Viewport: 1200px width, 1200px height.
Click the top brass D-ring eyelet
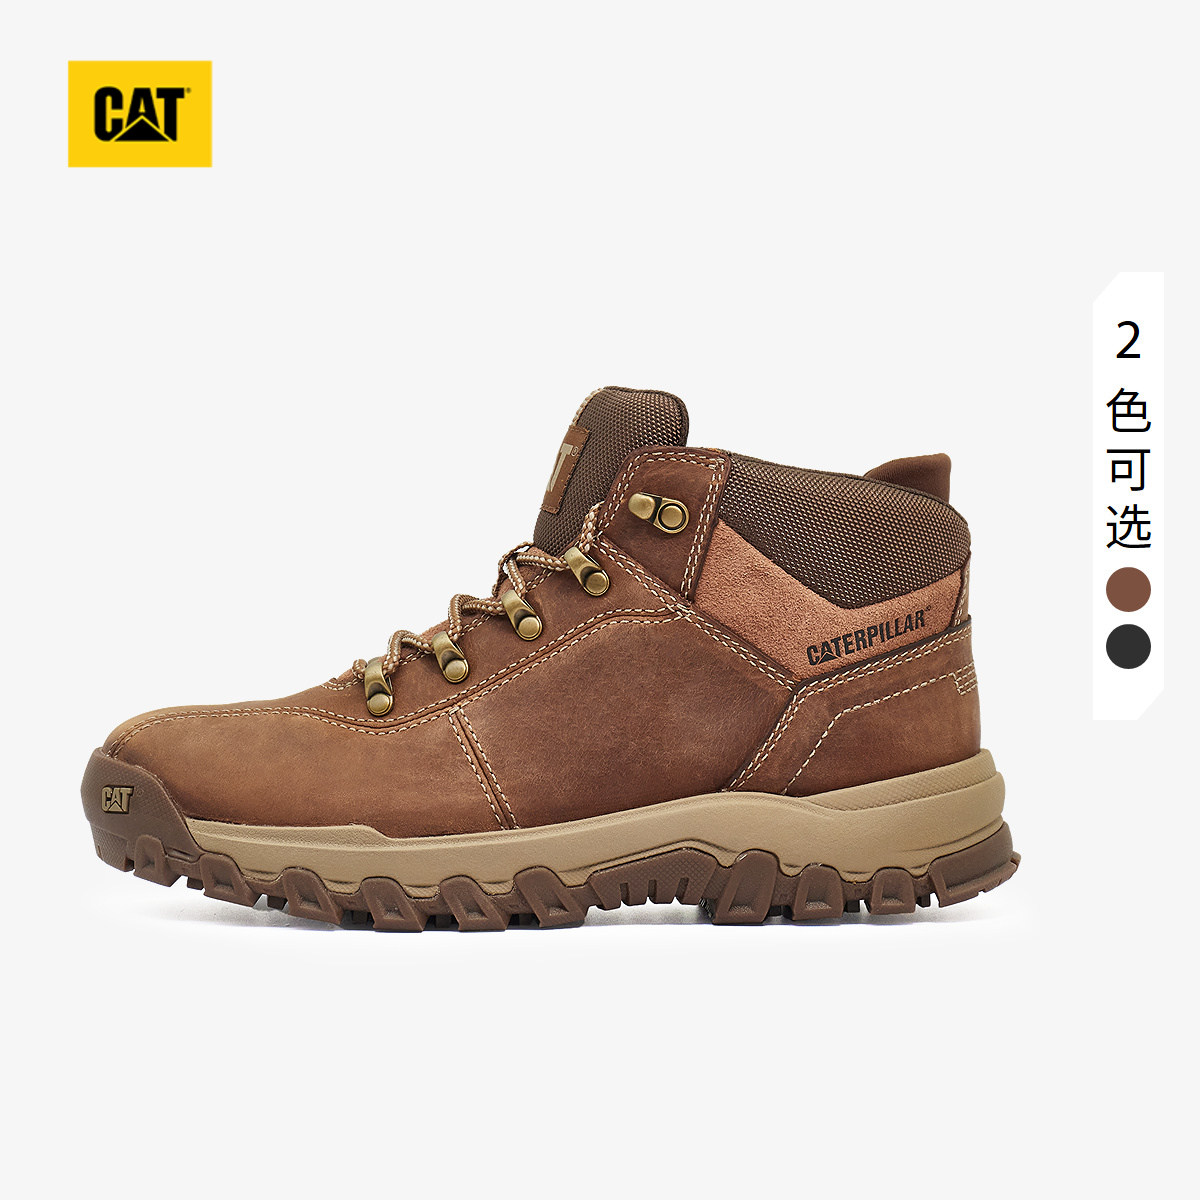(x=660, y=511)
